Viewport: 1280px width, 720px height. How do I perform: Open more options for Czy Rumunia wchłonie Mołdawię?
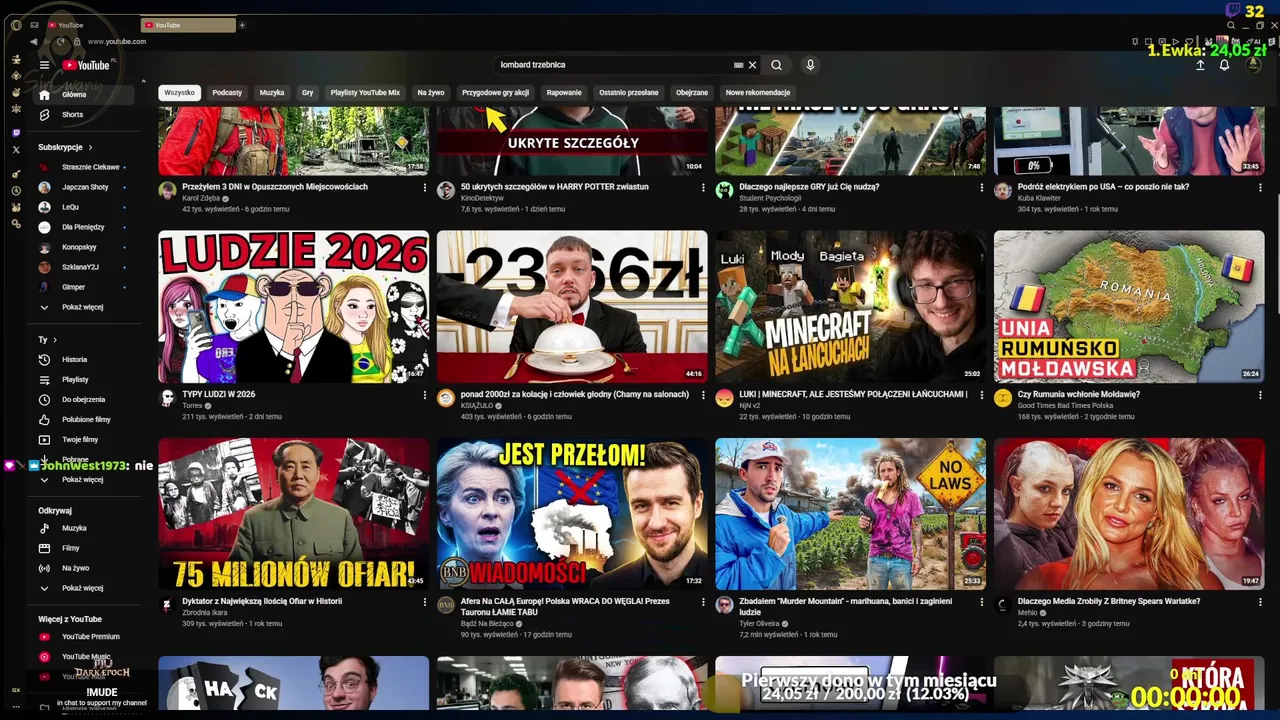(x=1260, y=395)
